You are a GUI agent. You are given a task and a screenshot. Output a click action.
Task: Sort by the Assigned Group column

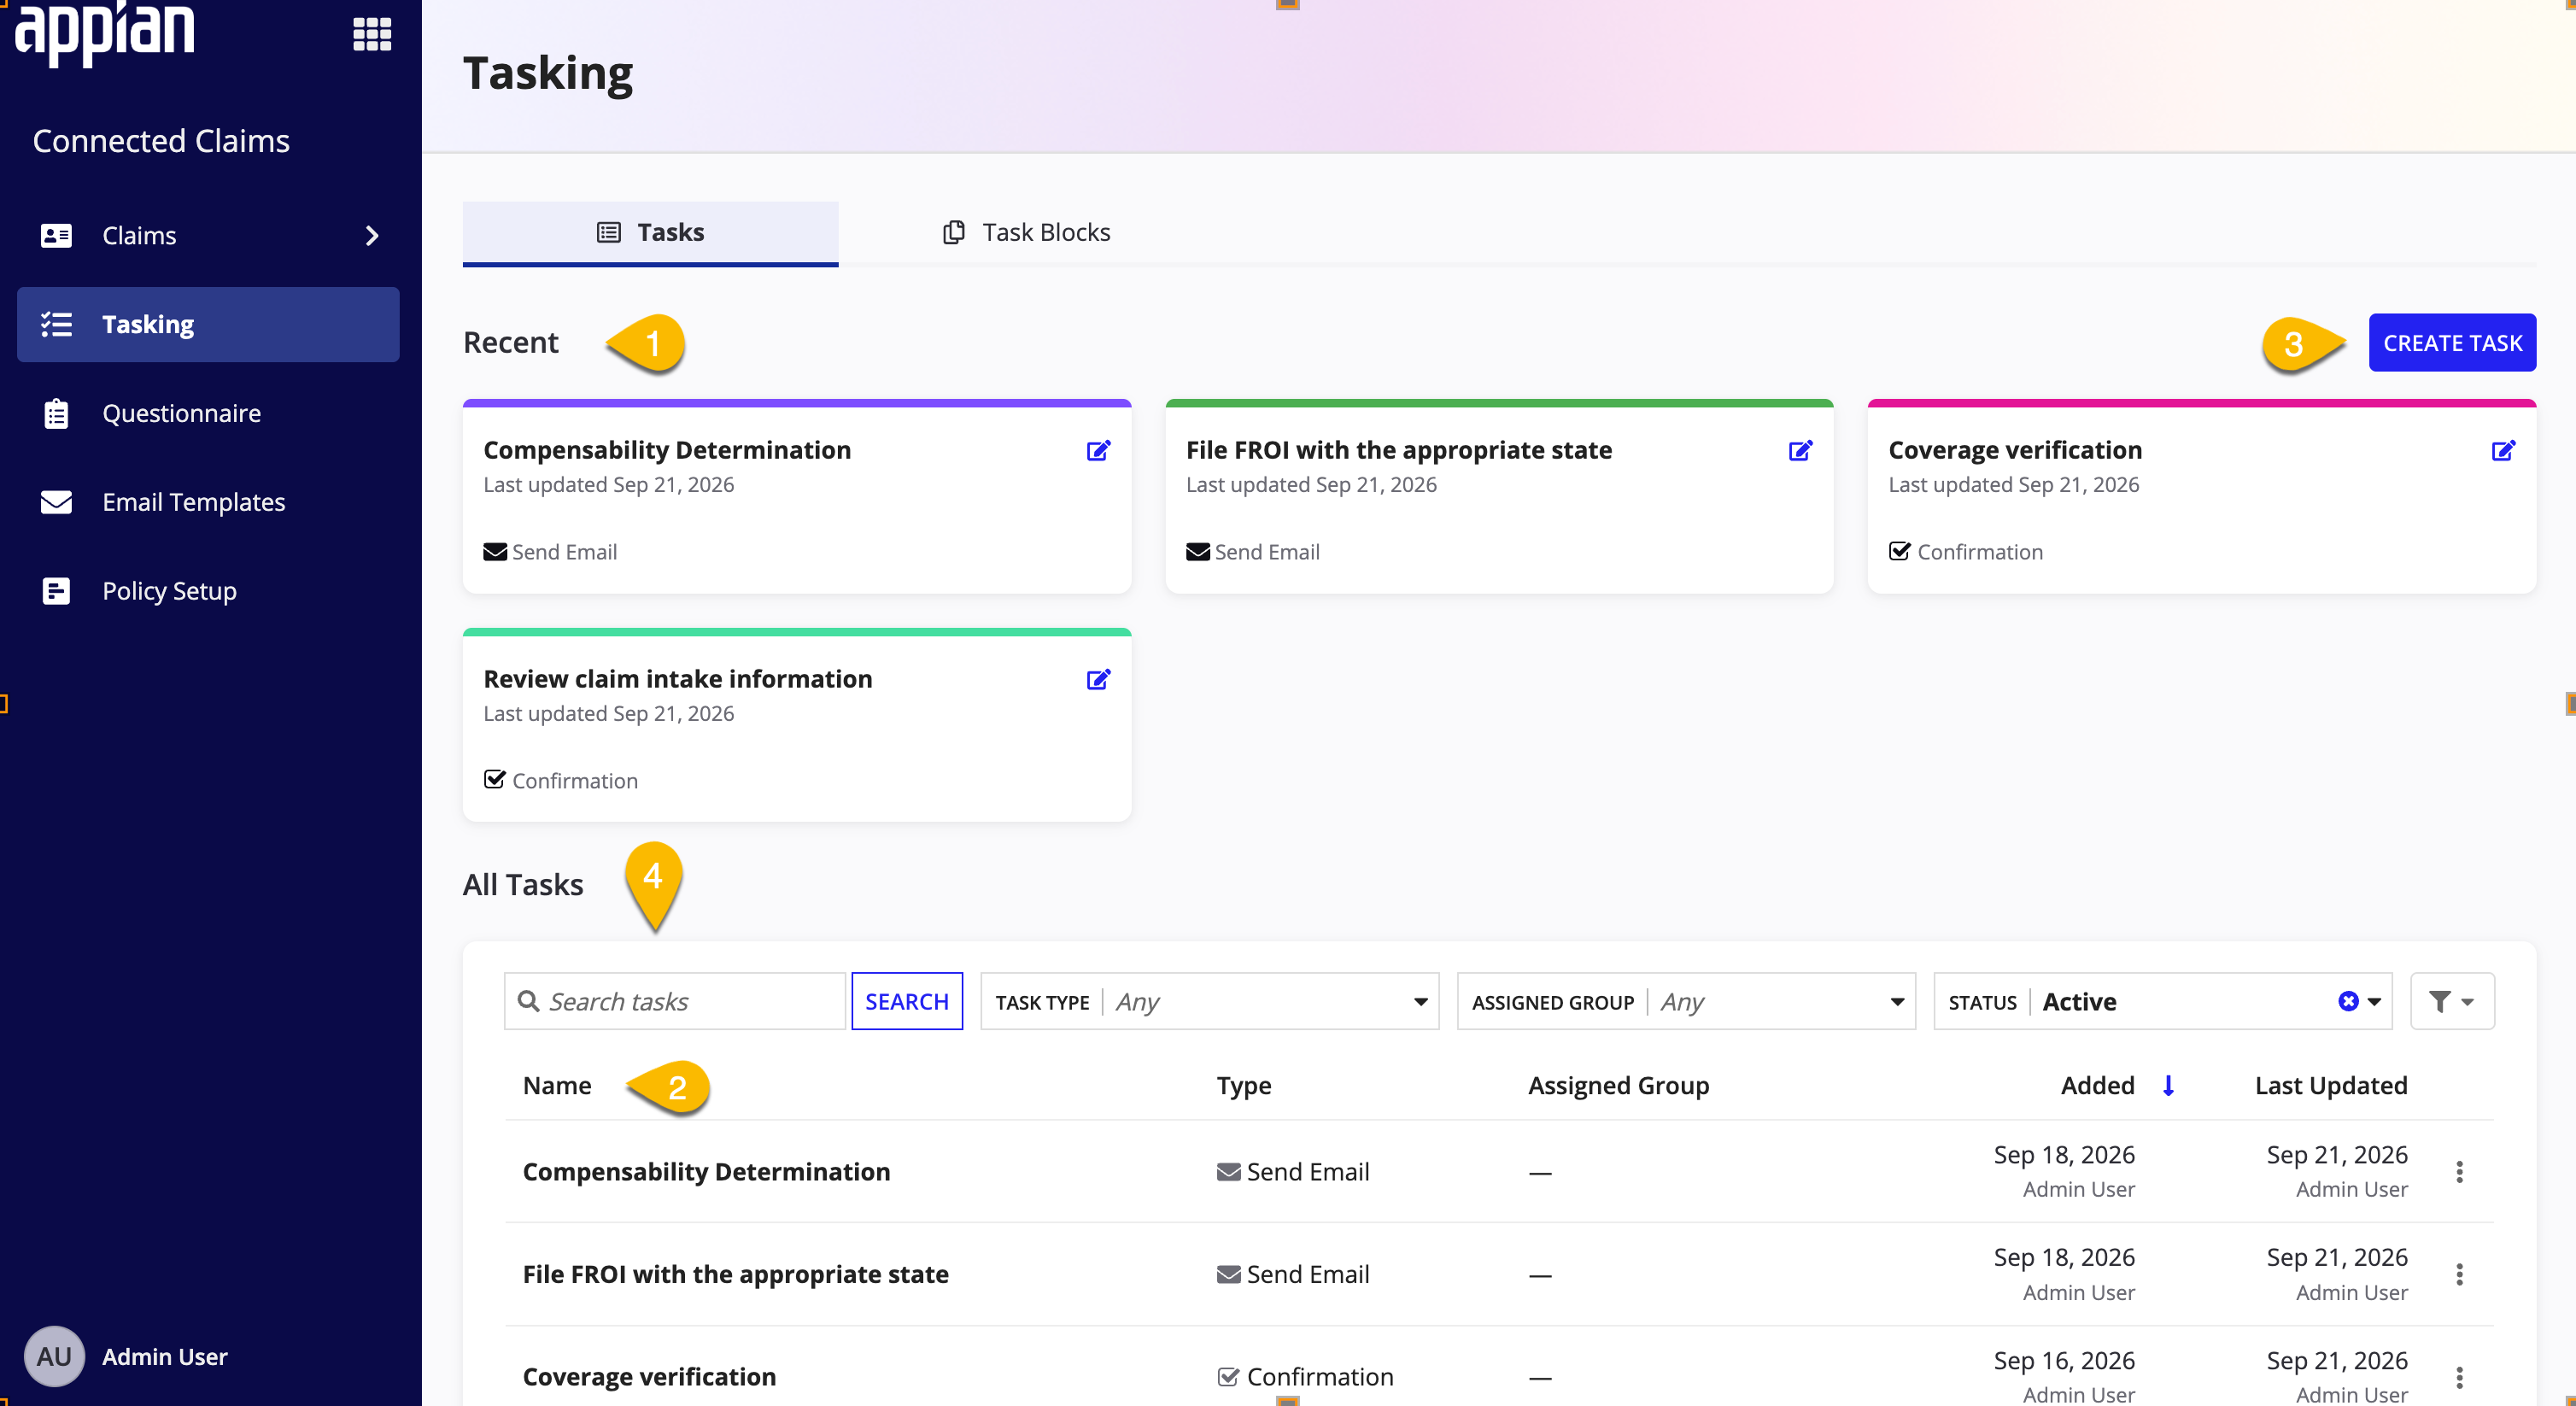(1619, 1085)
